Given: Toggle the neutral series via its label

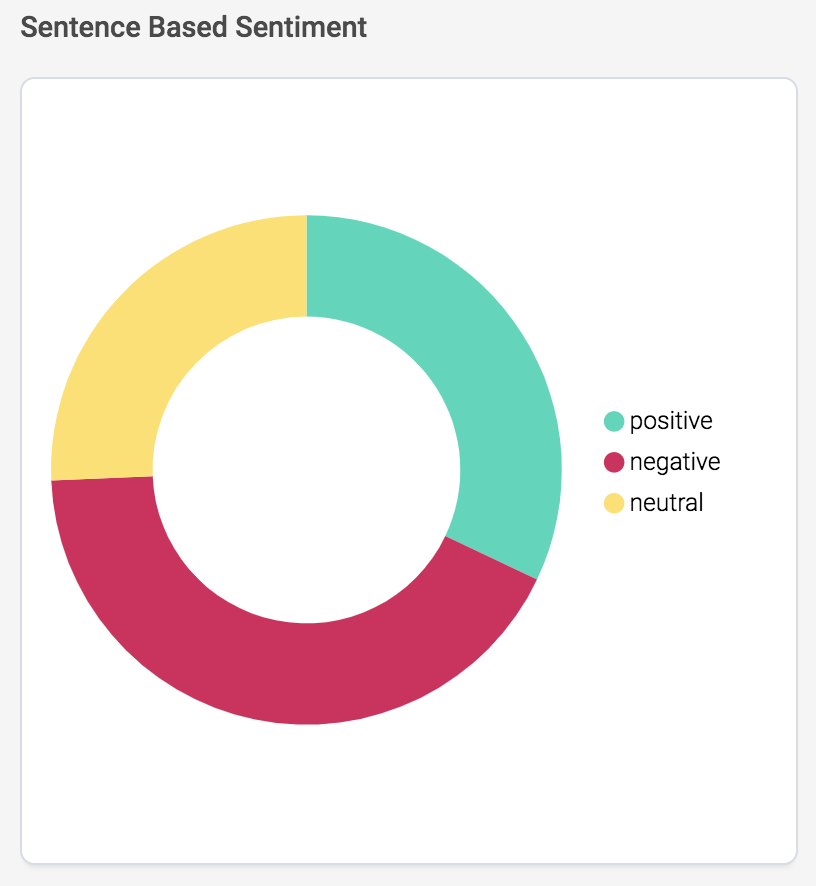Looking at the screenshot, I should [666, 503].
